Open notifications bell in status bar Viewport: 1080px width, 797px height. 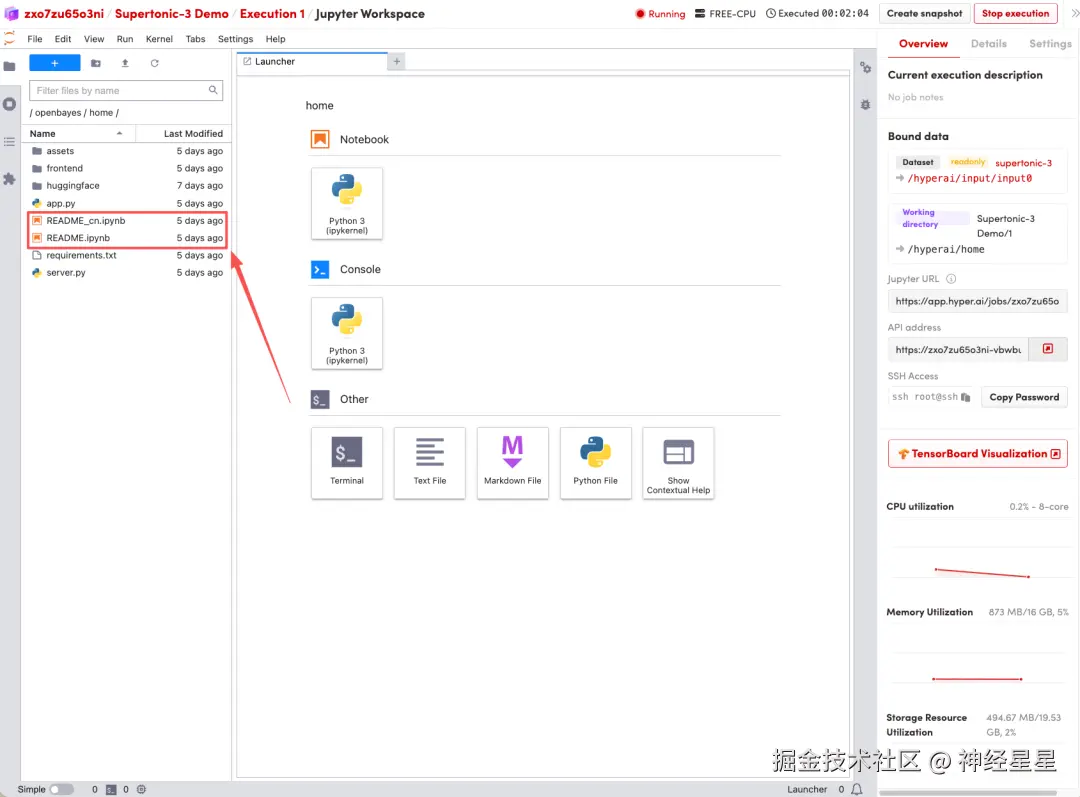click(857, 789)
